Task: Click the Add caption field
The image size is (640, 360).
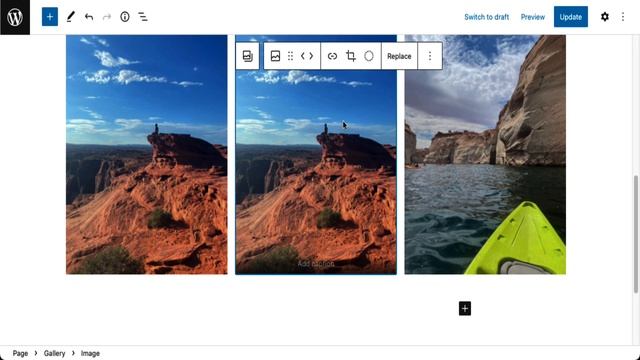Action: (316, 264)
